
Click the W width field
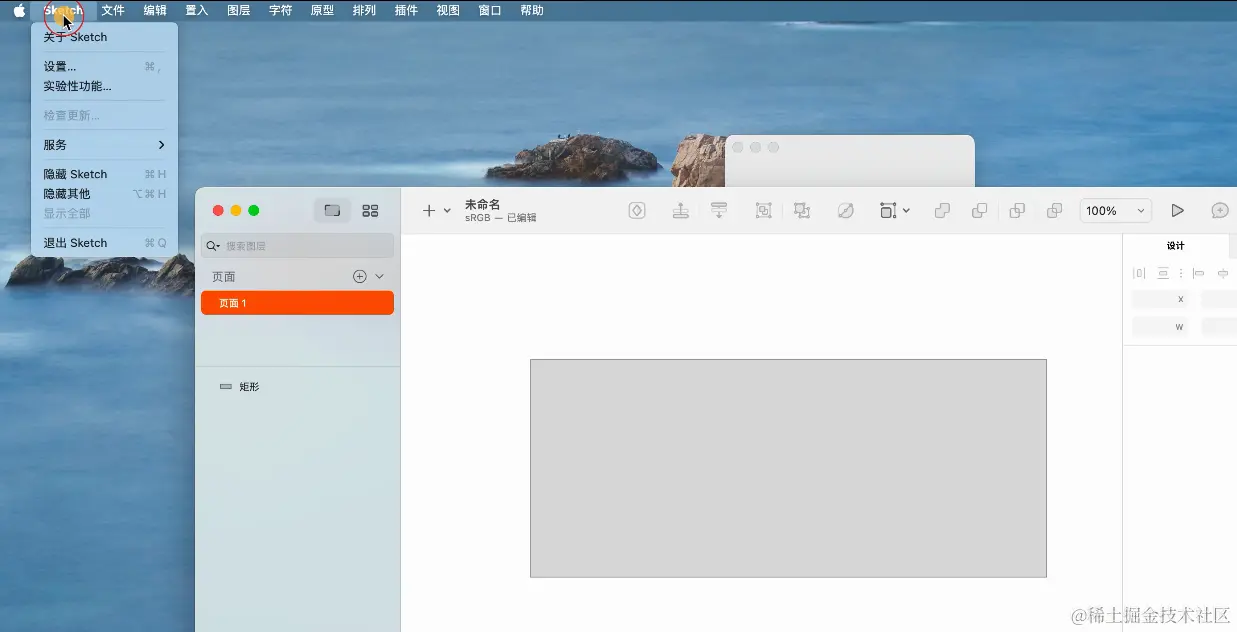click(1160, 326)
